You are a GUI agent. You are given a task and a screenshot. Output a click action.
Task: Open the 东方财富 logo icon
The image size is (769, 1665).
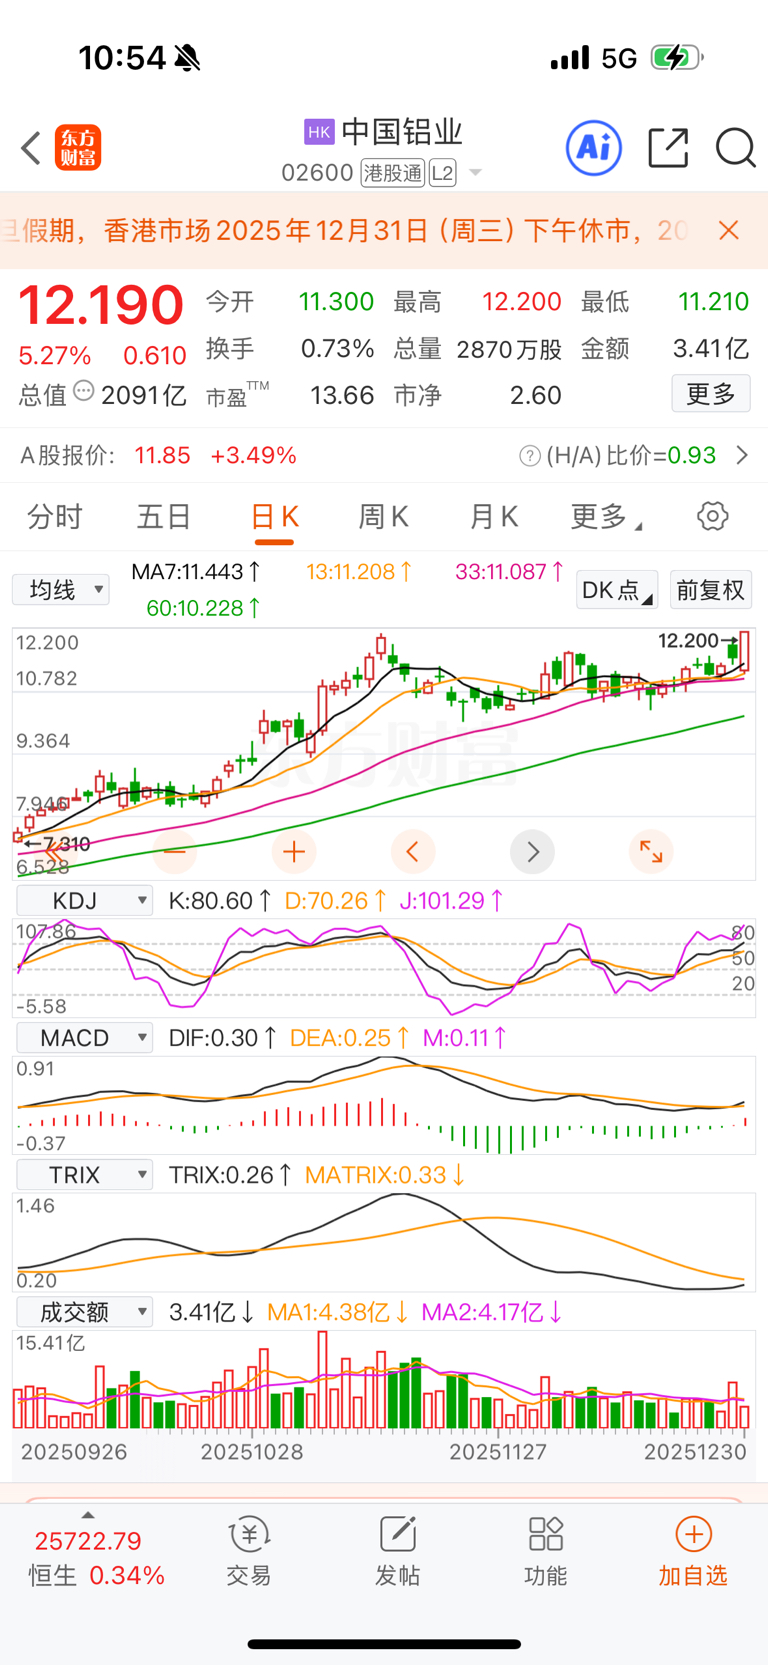(x=78, y=148)
